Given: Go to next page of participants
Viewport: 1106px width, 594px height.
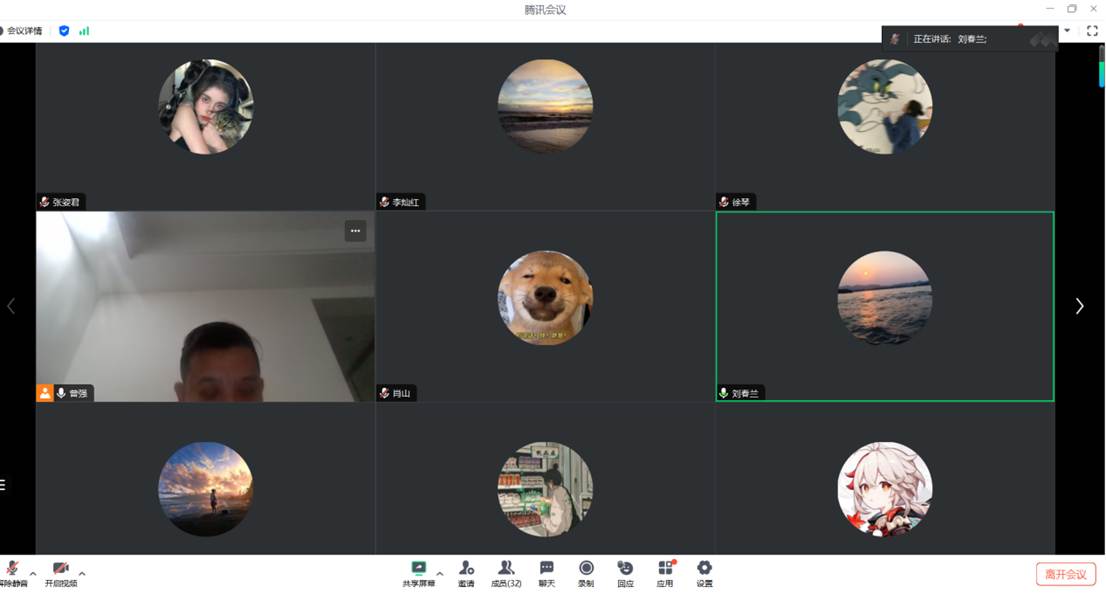Looking at the screenshot, I should 1079,306.
